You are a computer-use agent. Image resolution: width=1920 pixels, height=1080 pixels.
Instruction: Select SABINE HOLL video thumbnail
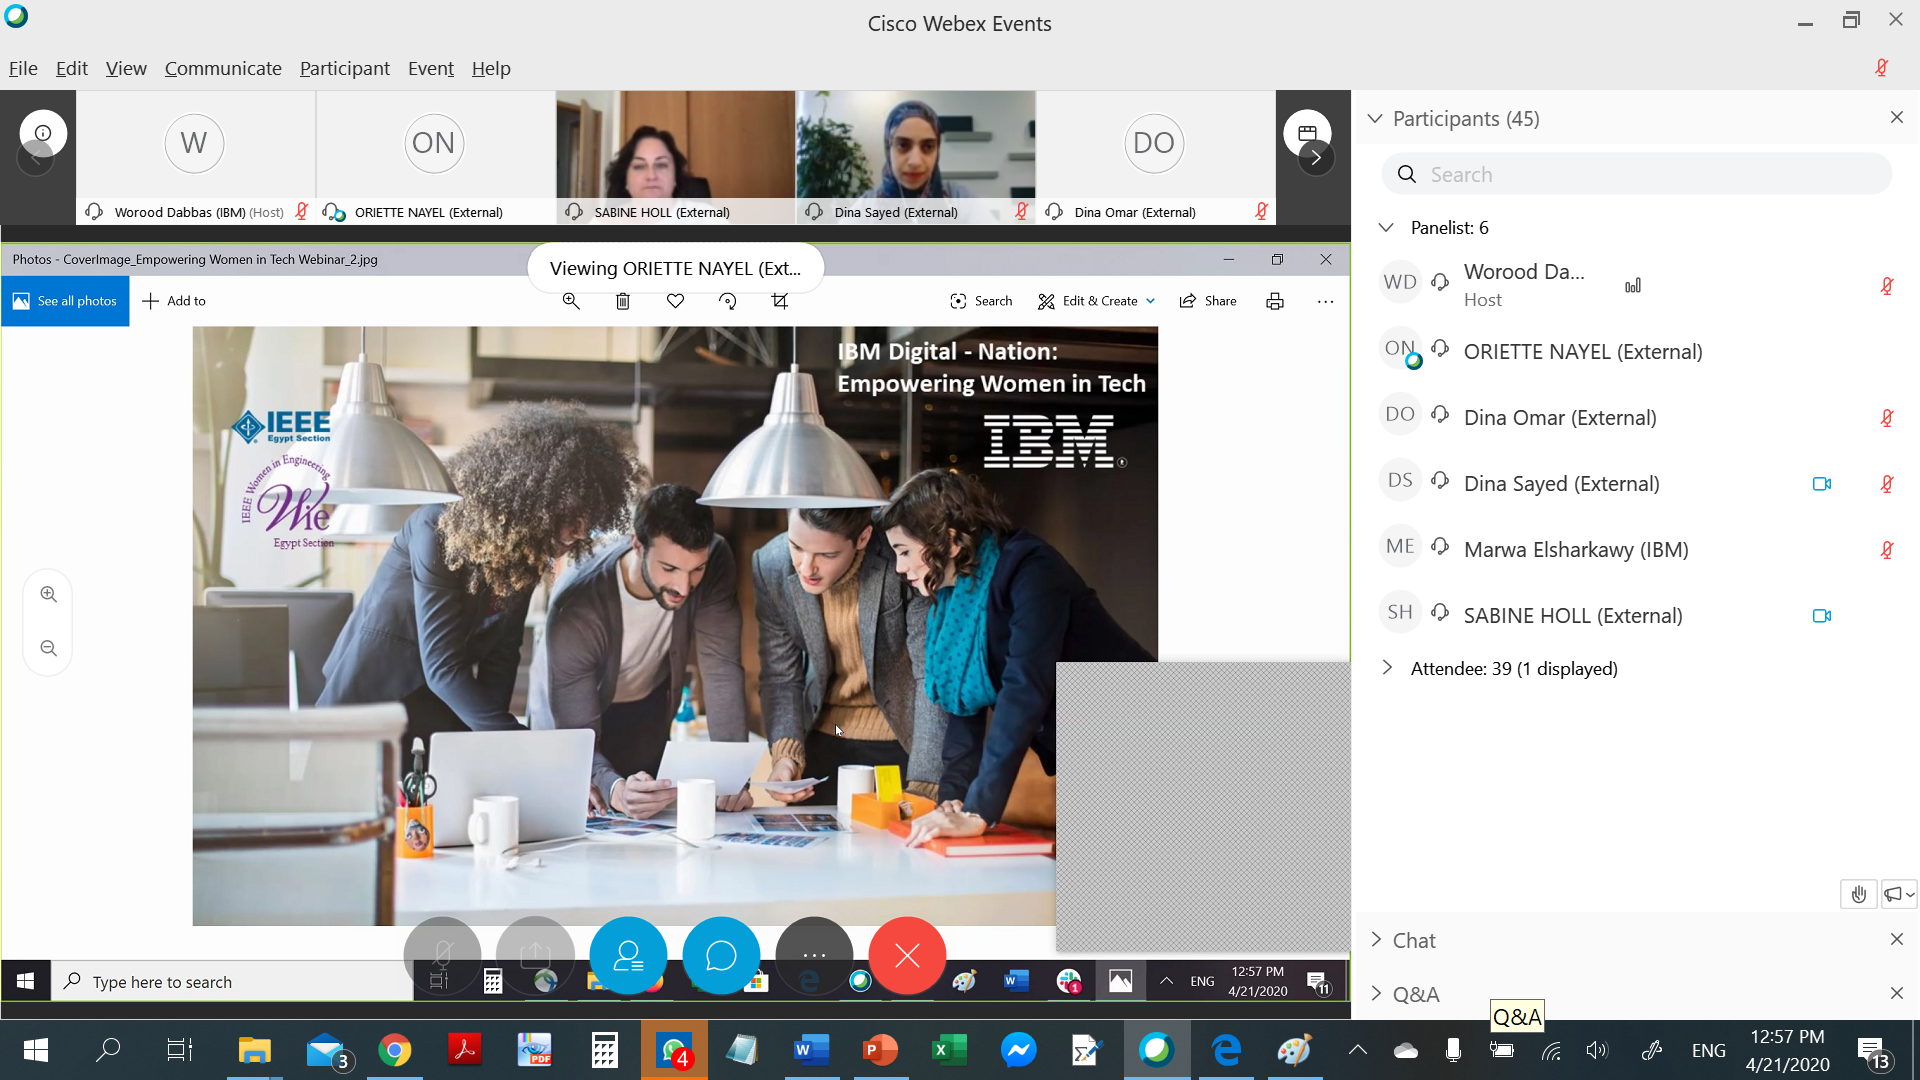[x=676, y=157]
